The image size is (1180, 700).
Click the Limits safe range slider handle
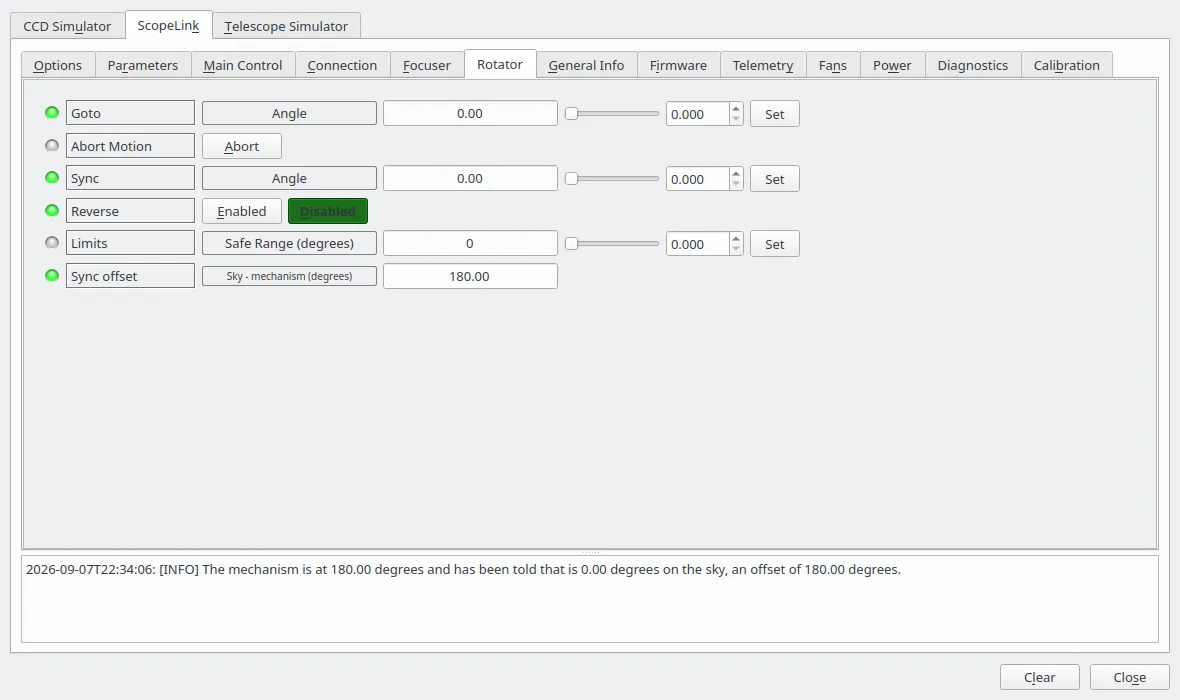[x=572, y=243]
